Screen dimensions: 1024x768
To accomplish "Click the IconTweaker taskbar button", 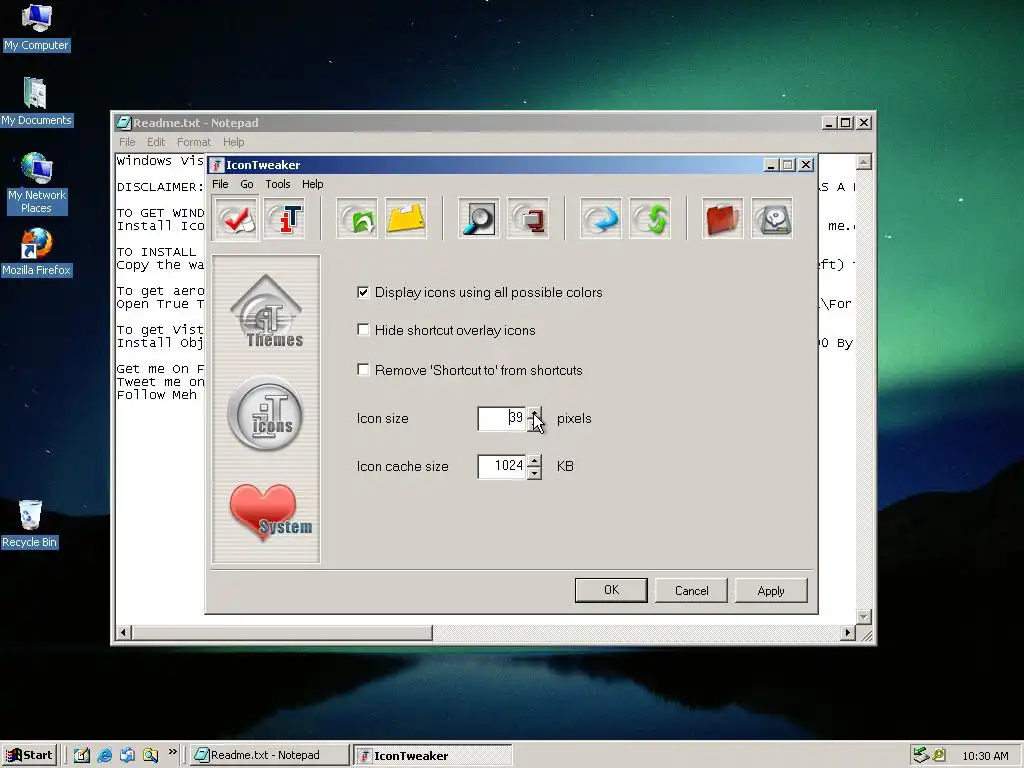I will (x=432, y=755).
